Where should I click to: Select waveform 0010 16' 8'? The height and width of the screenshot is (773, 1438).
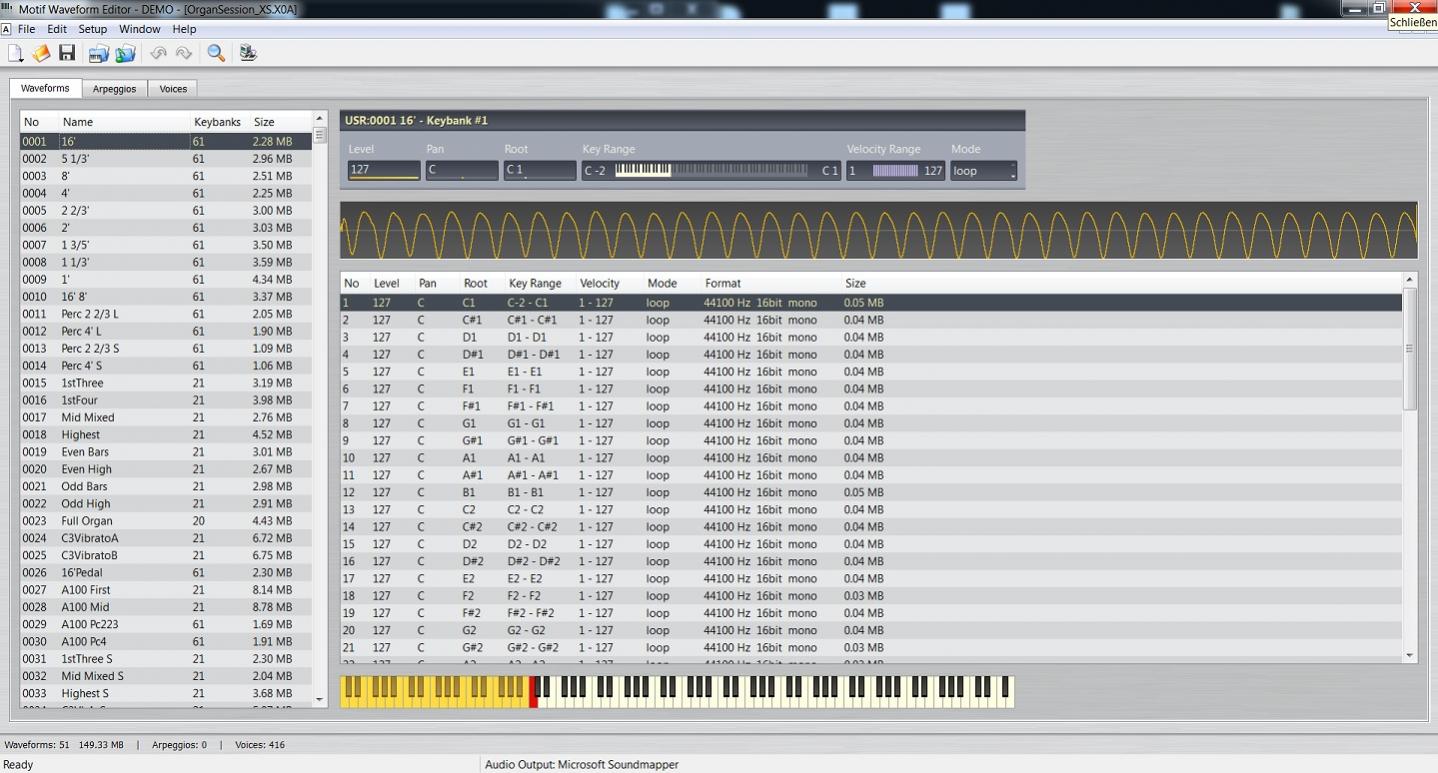click(166, 297)
